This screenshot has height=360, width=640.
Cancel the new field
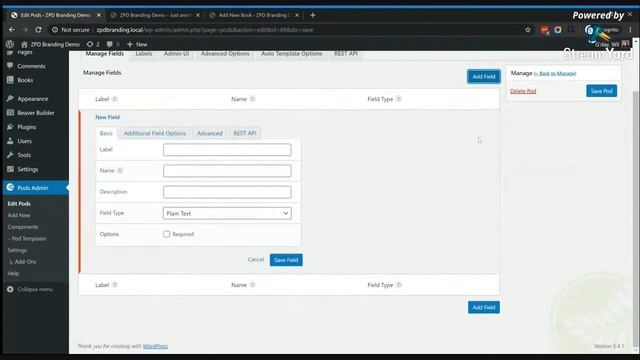tap(256, 260)
